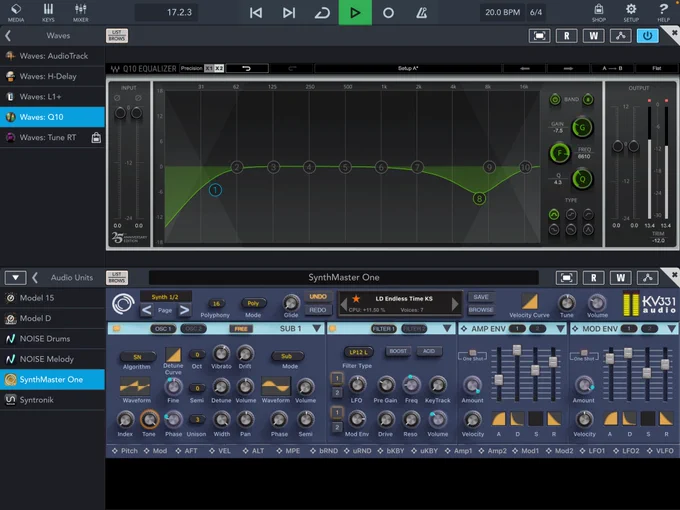Click SynthMaster REDO button

tap(318, 310)
